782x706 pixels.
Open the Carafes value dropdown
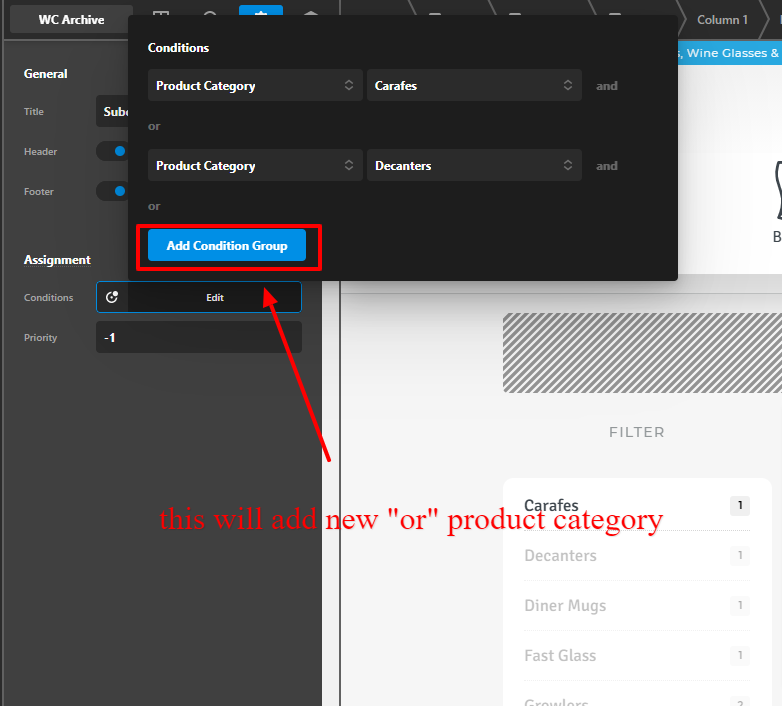click(473, 86)
